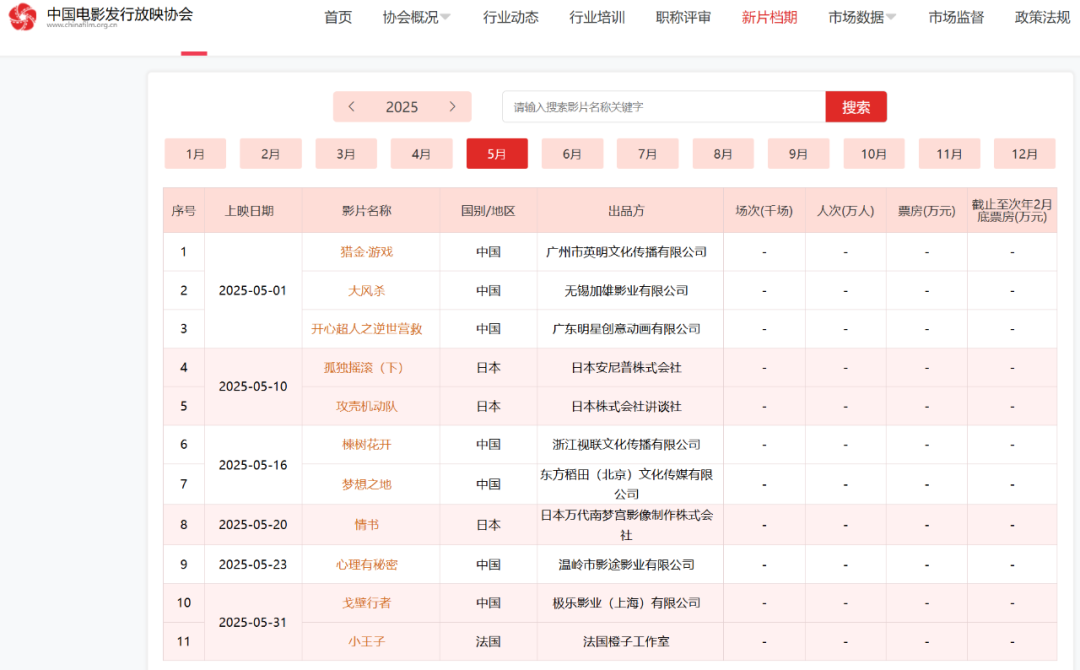The width and height of the screenshot is (1080, 670).
Task: Expand the 市场数据 dropdown arrow
Action: pos(891,17)
